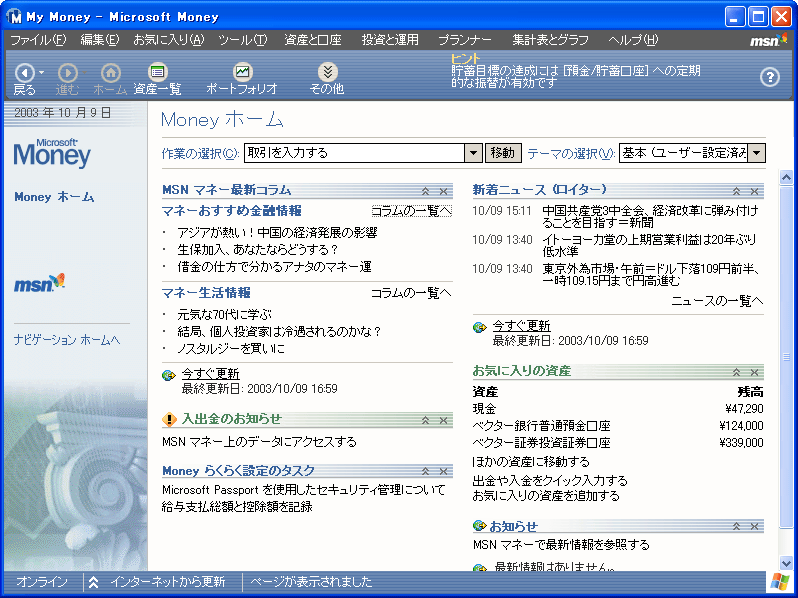This screenshot has height=598, width=798.
Task: Close the お知らせ section
Action: click(754, 526)
